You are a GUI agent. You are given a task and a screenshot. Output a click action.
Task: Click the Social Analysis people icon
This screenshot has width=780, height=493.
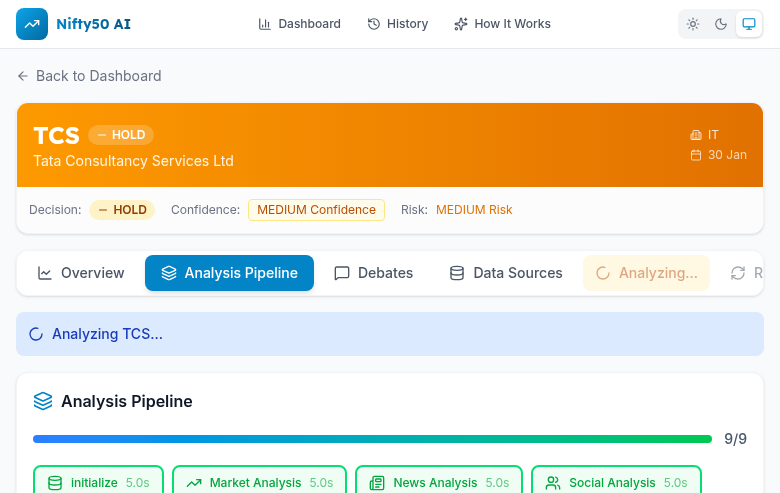tap(553, 483)
